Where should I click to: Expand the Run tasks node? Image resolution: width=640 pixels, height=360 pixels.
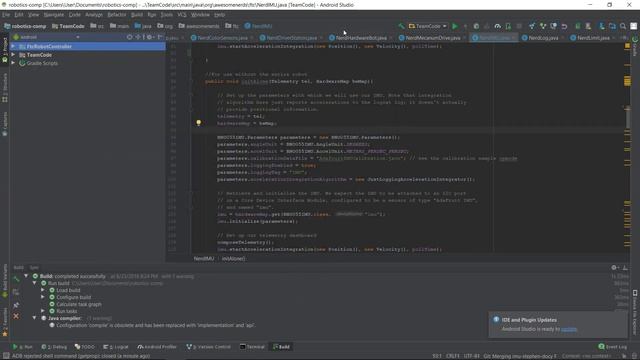43,311
